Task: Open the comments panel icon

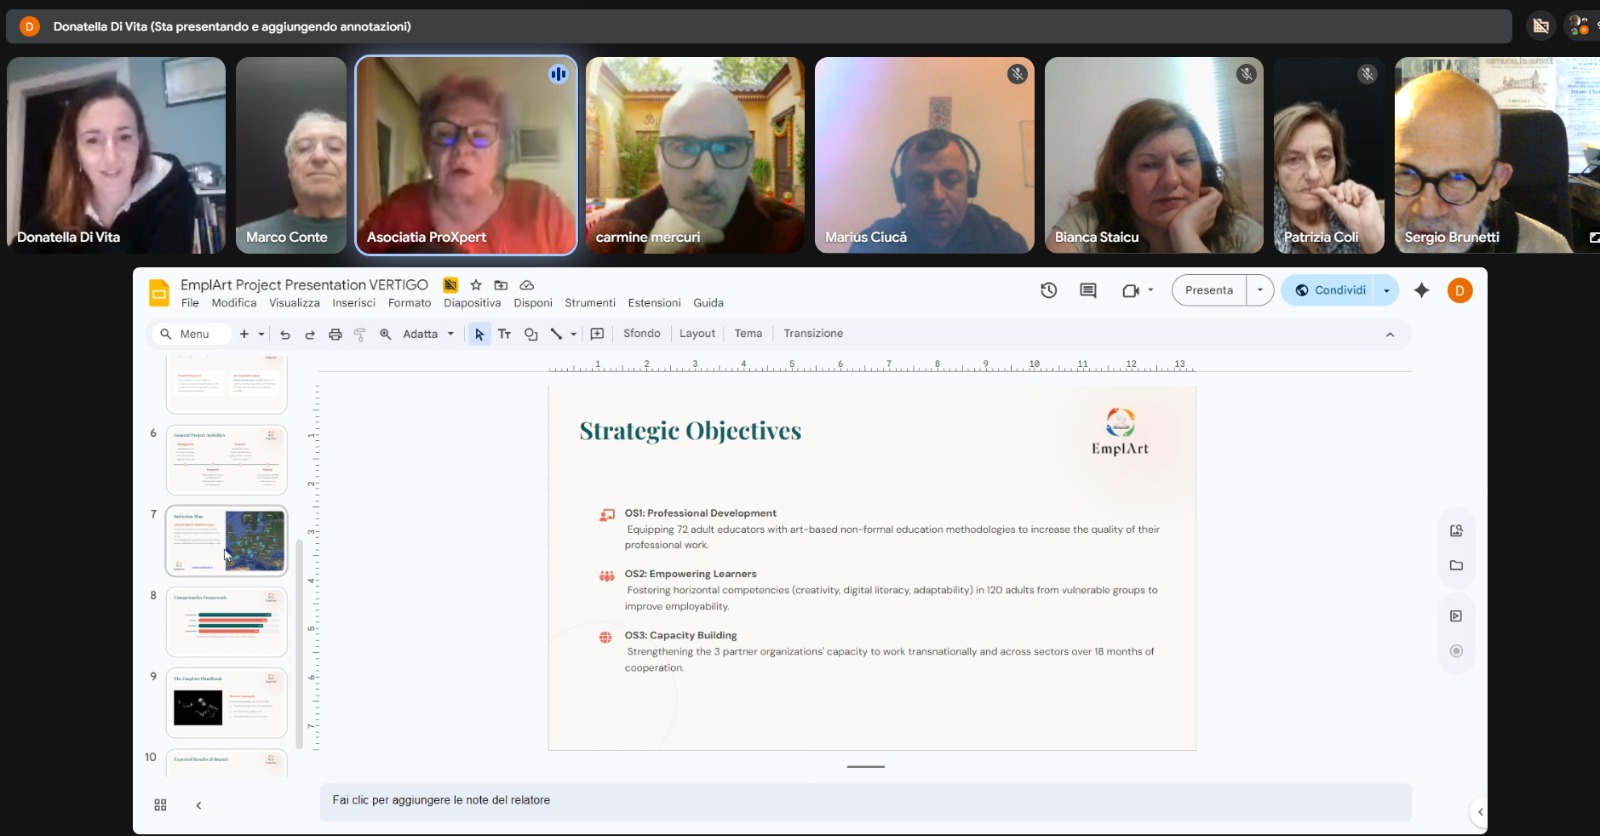Action: [x=1088, y=290]
